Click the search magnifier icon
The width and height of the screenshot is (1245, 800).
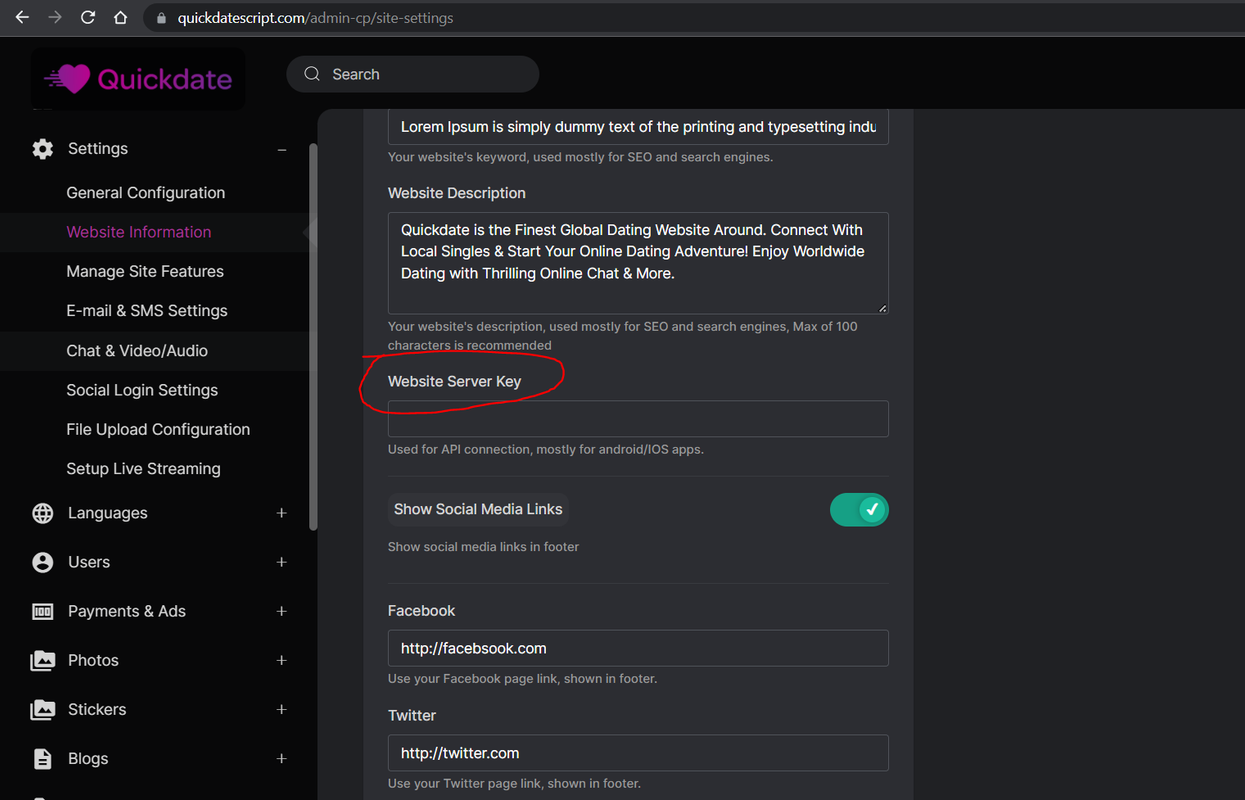click(x=312, y=74)
